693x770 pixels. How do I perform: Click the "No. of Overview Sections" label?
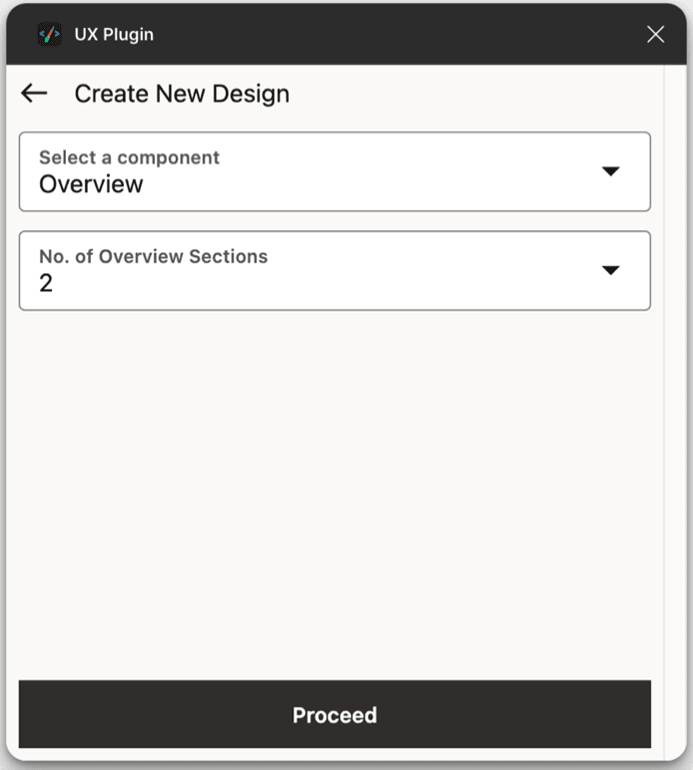[x=153, y=256]
